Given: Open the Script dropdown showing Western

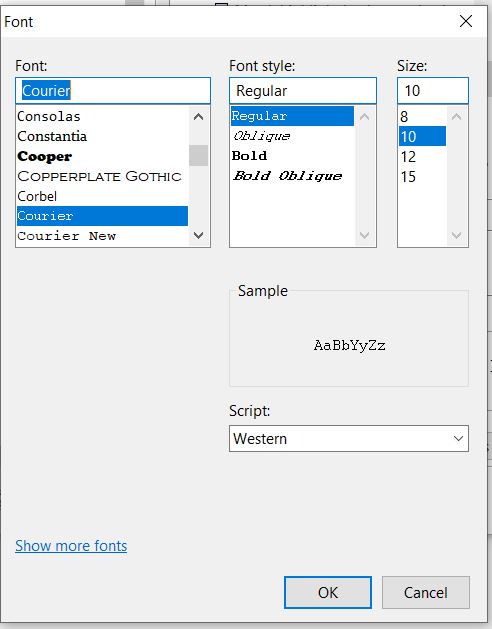Looking at the screenshot, I should click(x=349, y=438).
